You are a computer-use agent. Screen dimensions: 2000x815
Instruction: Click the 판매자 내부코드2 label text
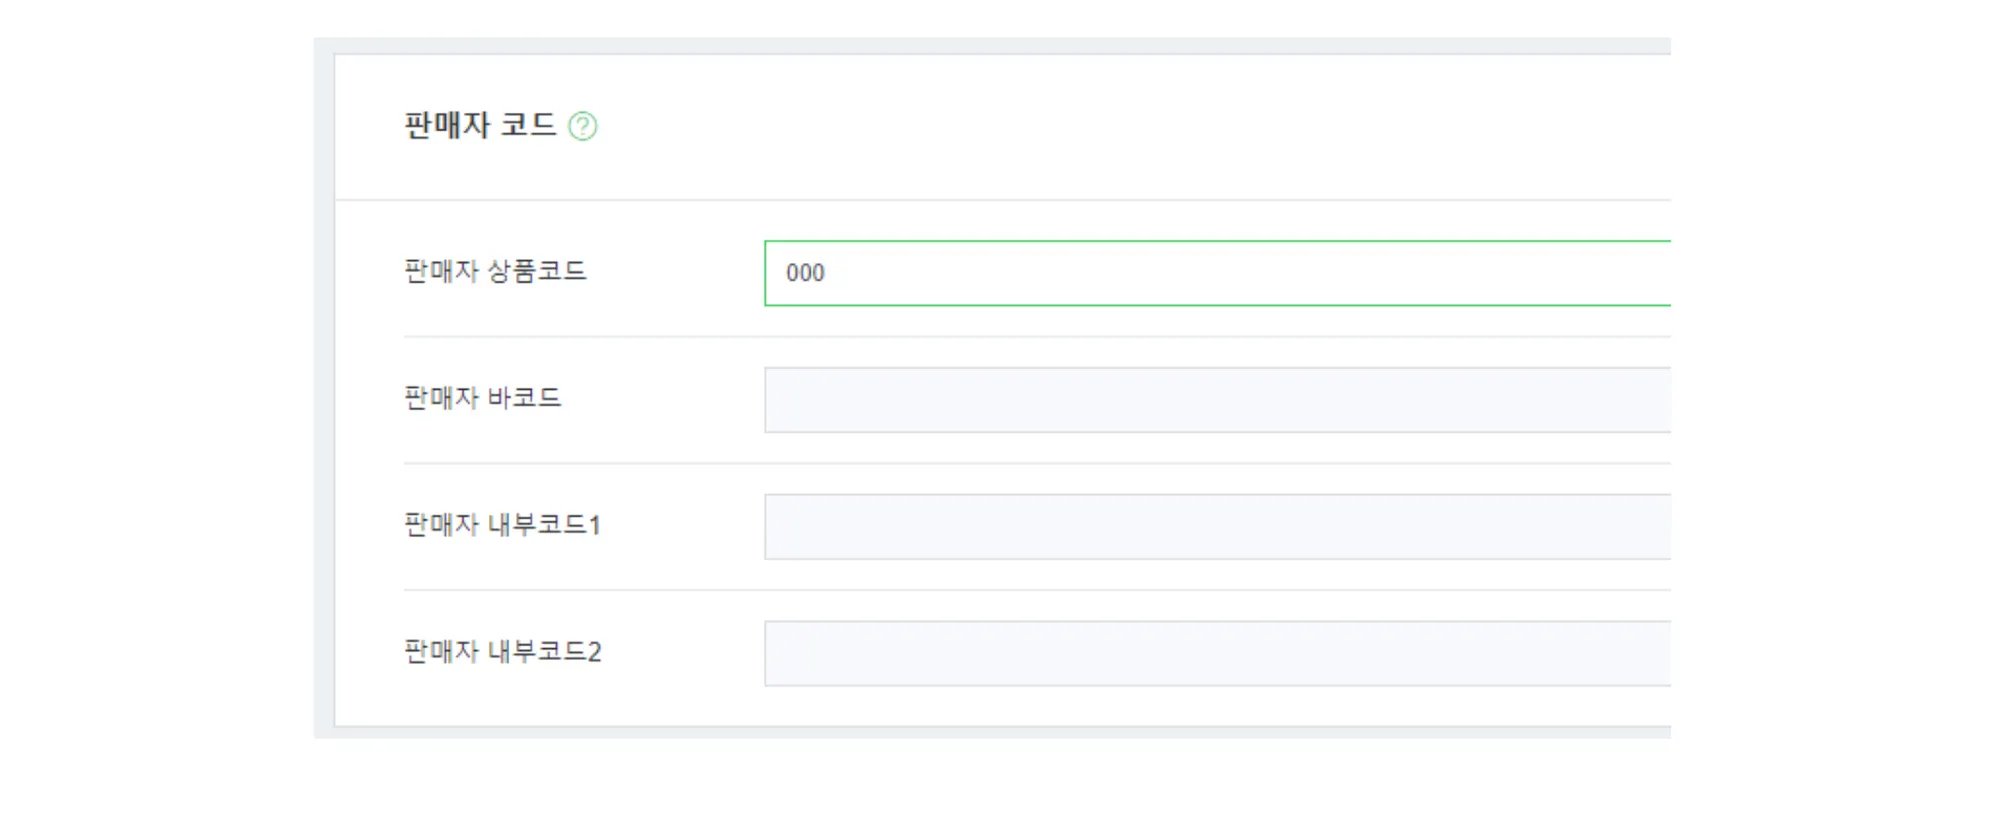click(502, 652)
